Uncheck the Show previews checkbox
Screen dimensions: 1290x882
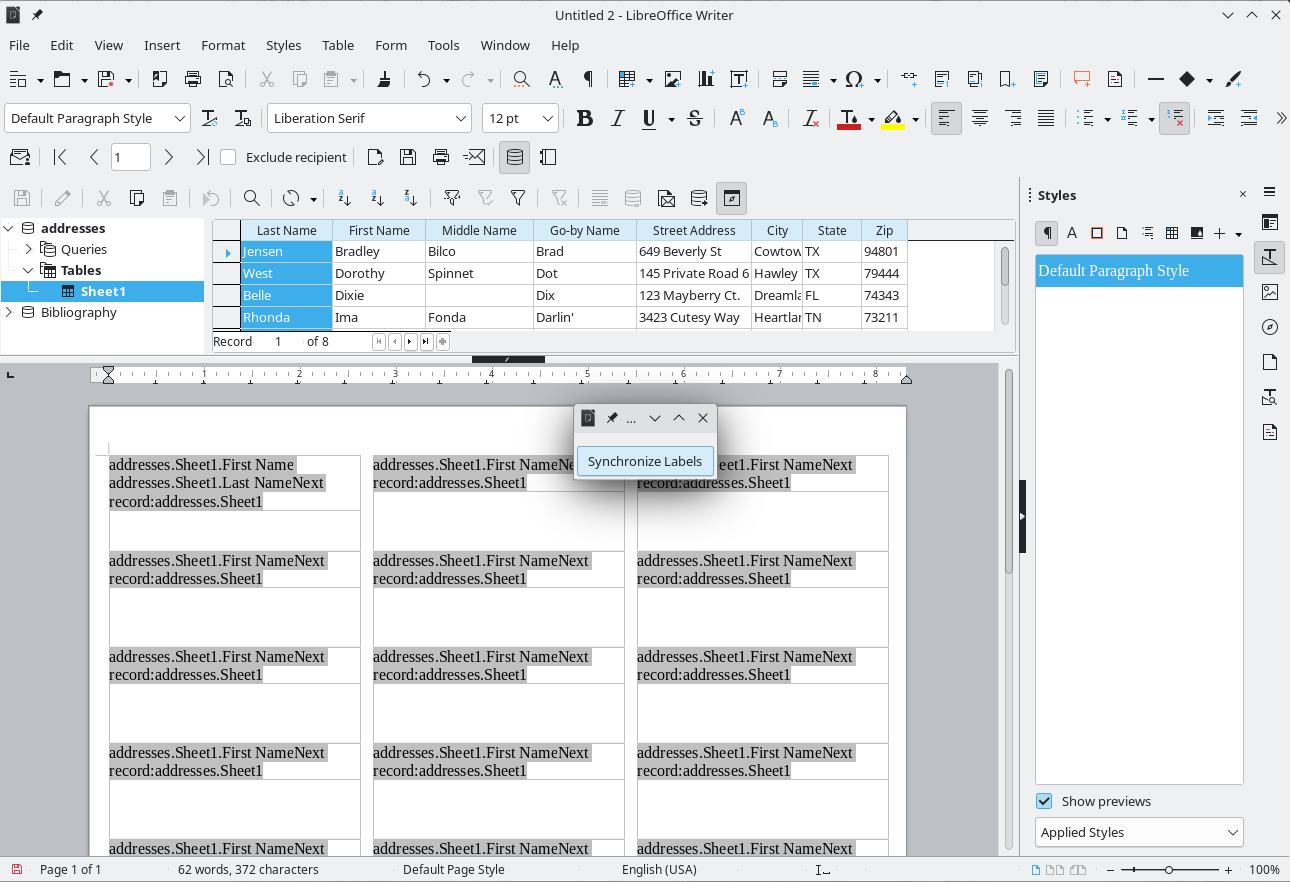1044,801
